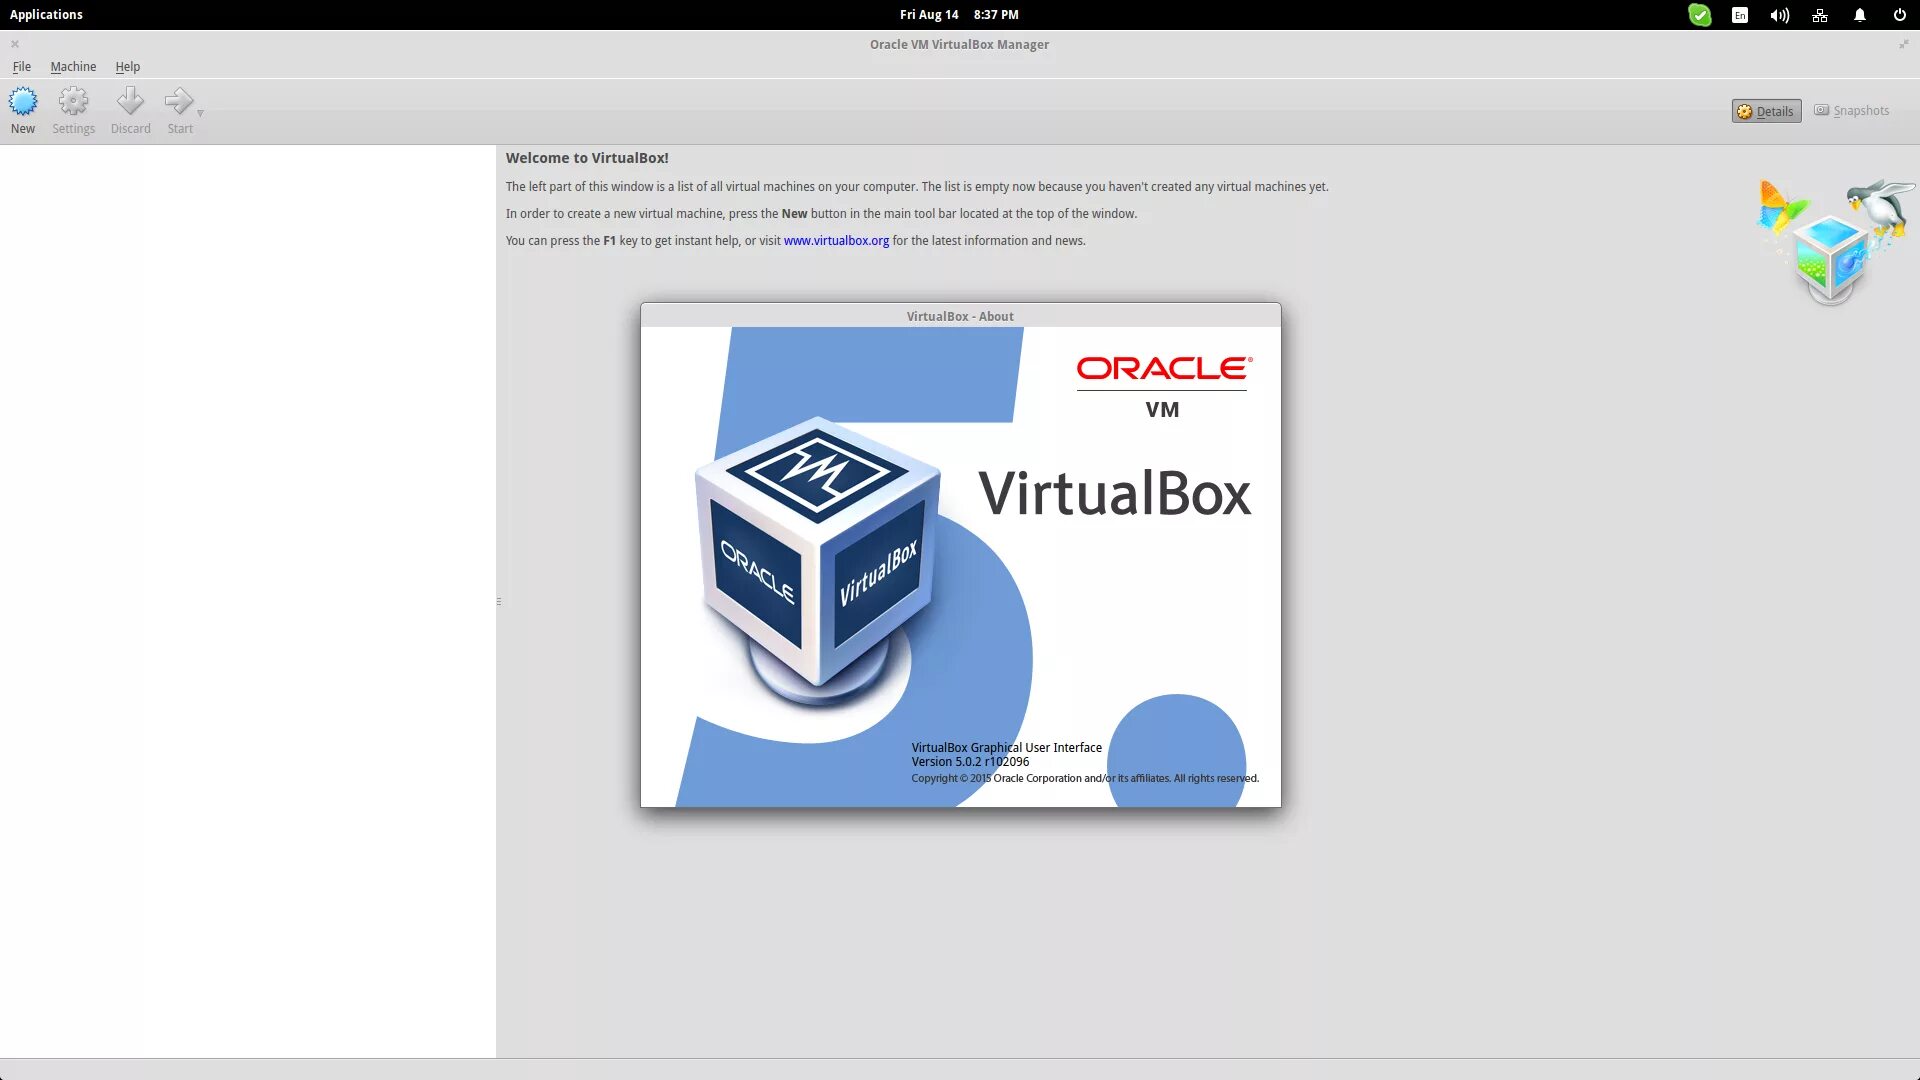
Task: Click the notifications bell icon
Action: click(x=1861, y=15)
